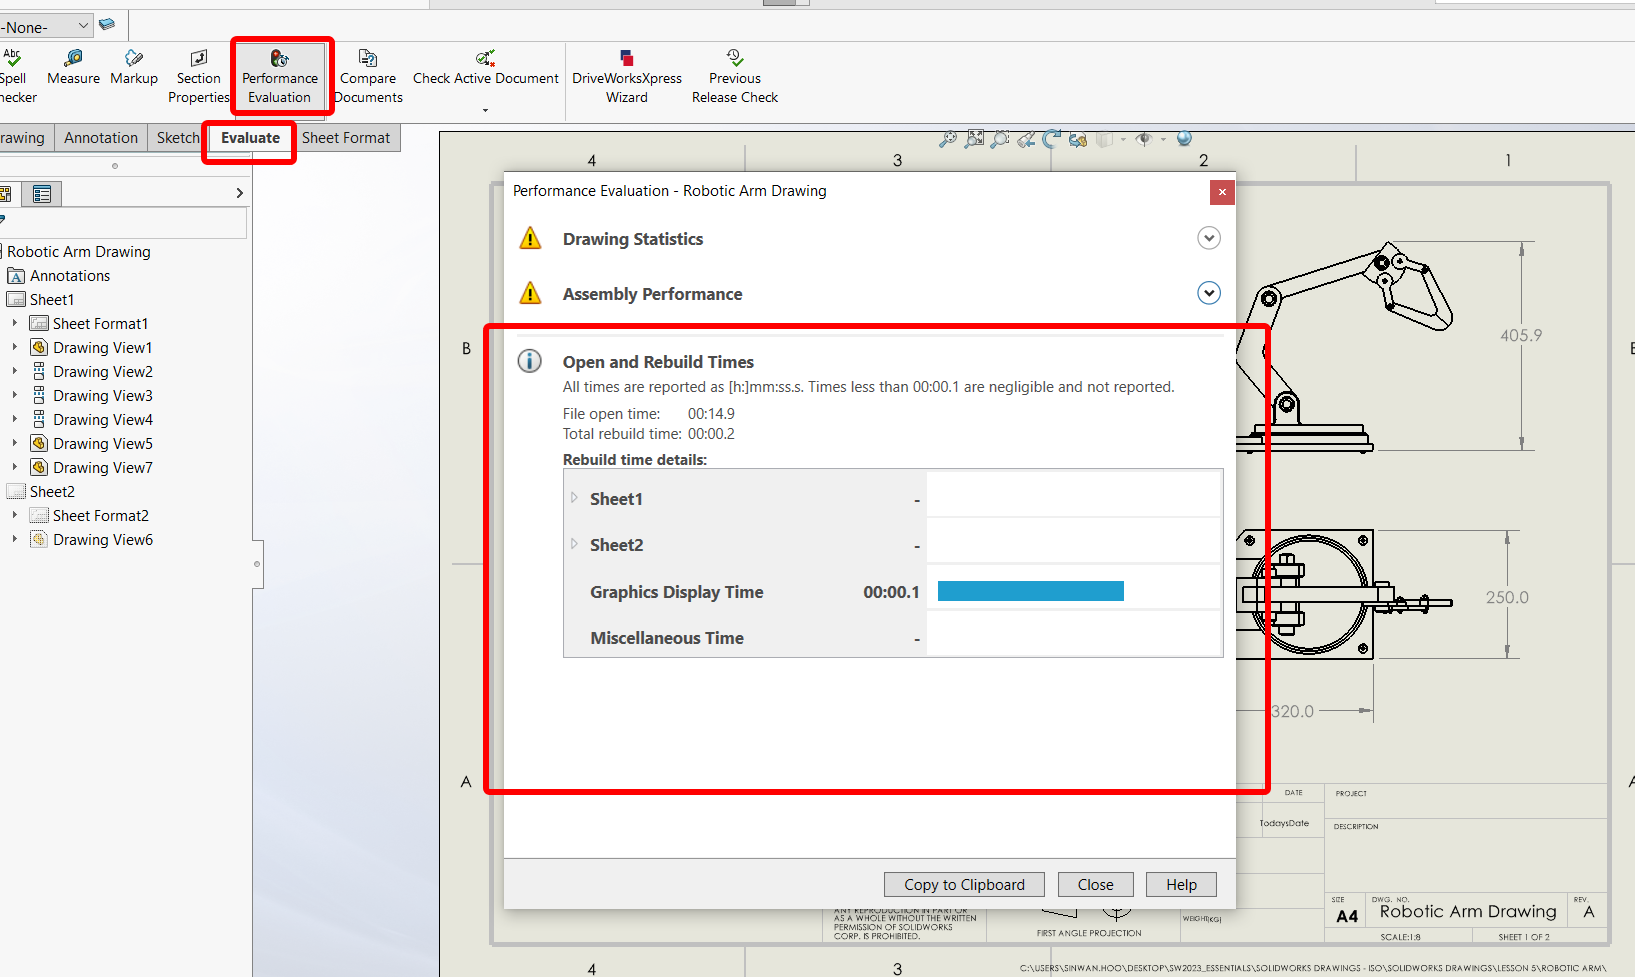1635x977 pixels.
Task: Click Copy to Clipboard
Action: coord(963,884)
